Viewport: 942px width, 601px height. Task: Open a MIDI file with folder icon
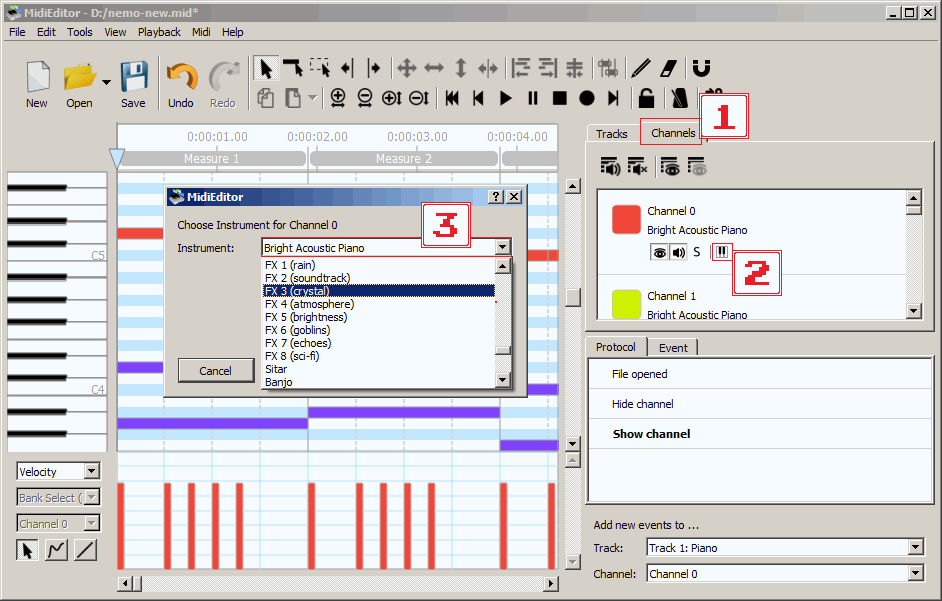(79, 84)
